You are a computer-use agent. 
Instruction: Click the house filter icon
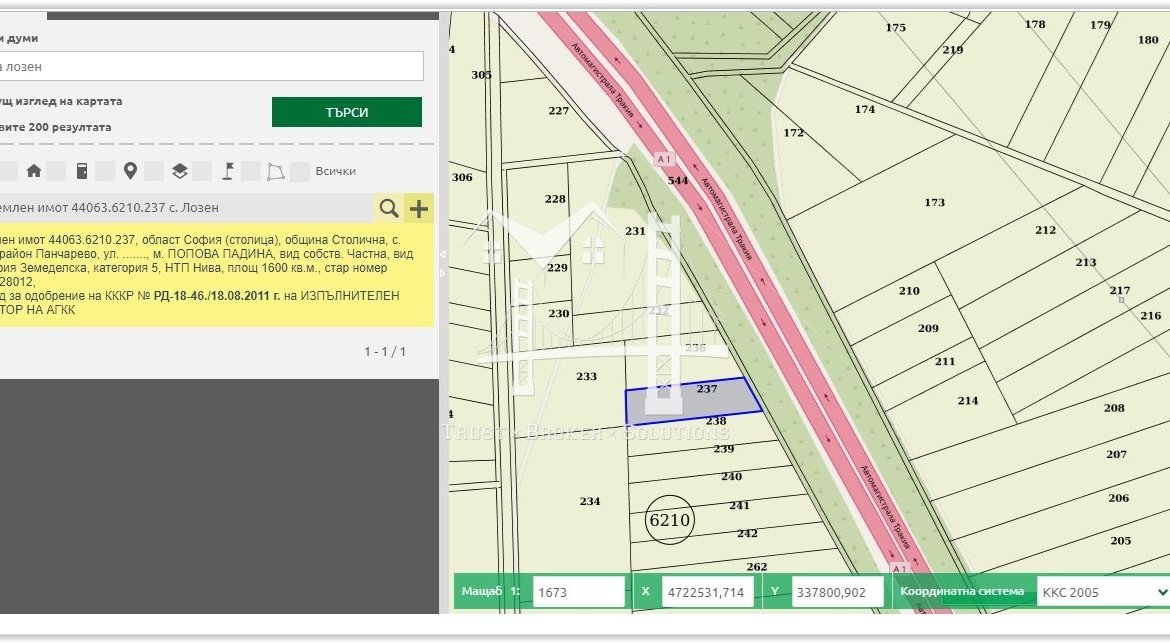pos(34,171)
